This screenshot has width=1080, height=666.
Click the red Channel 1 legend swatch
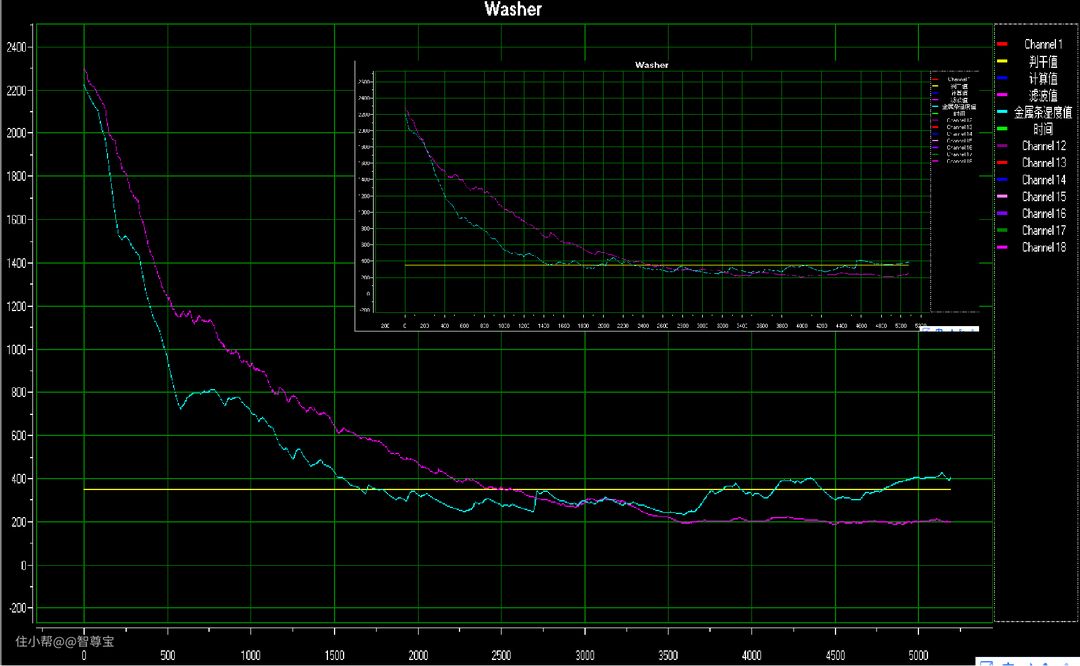1002,44
